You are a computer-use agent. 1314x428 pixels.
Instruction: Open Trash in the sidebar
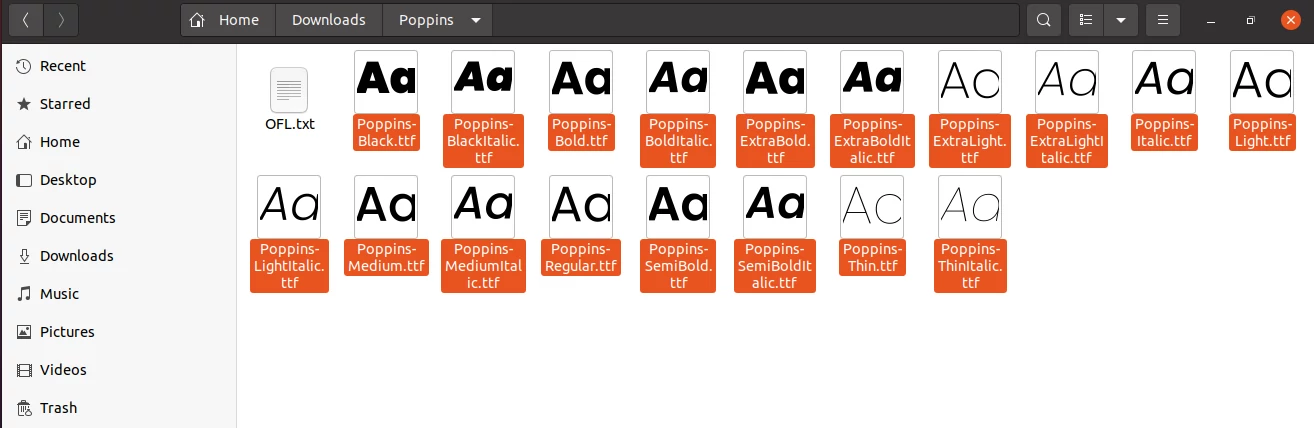pyautogui.click(x=118, y=408)
